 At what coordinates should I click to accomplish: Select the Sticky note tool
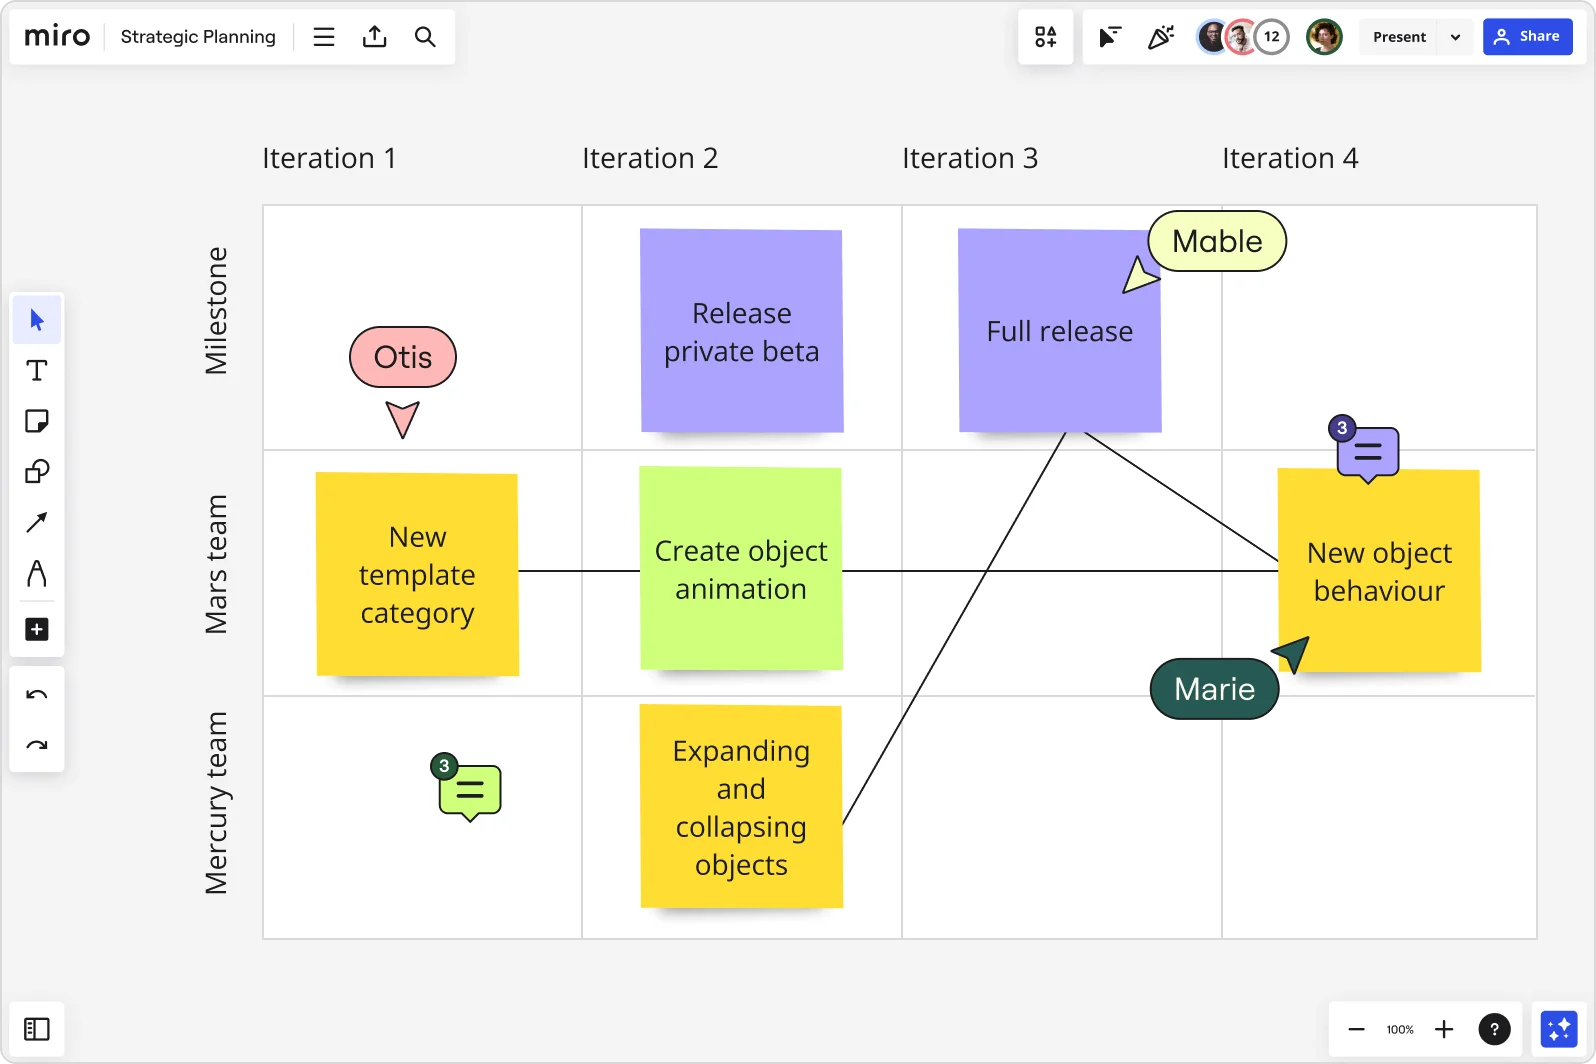(x=37, y=421)
